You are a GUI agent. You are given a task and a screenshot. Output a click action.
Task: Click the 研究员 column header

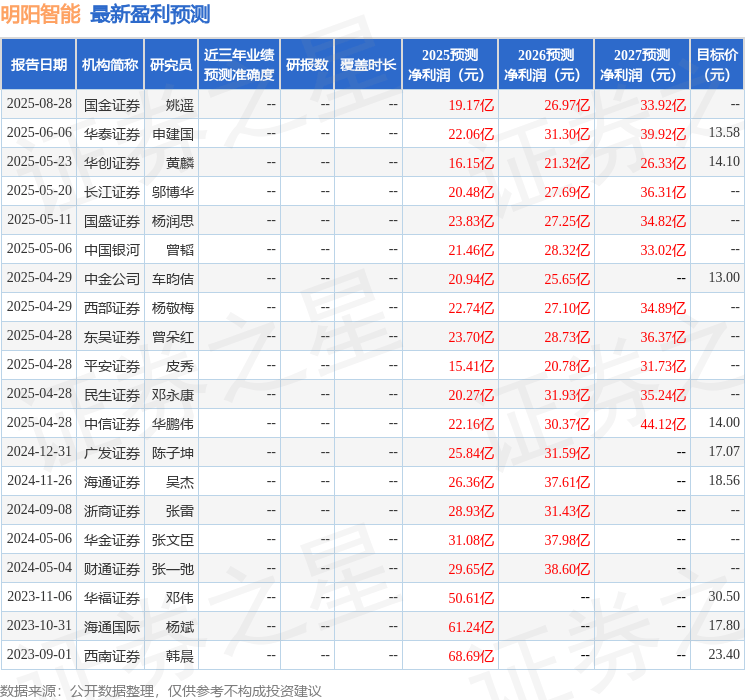(x=170, y=65)
